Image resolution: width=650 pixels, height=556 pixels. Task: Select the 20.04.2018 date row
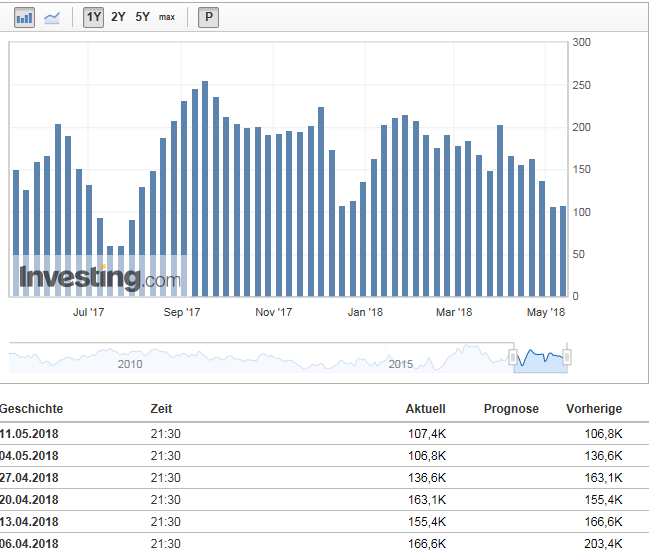[324, 500]
